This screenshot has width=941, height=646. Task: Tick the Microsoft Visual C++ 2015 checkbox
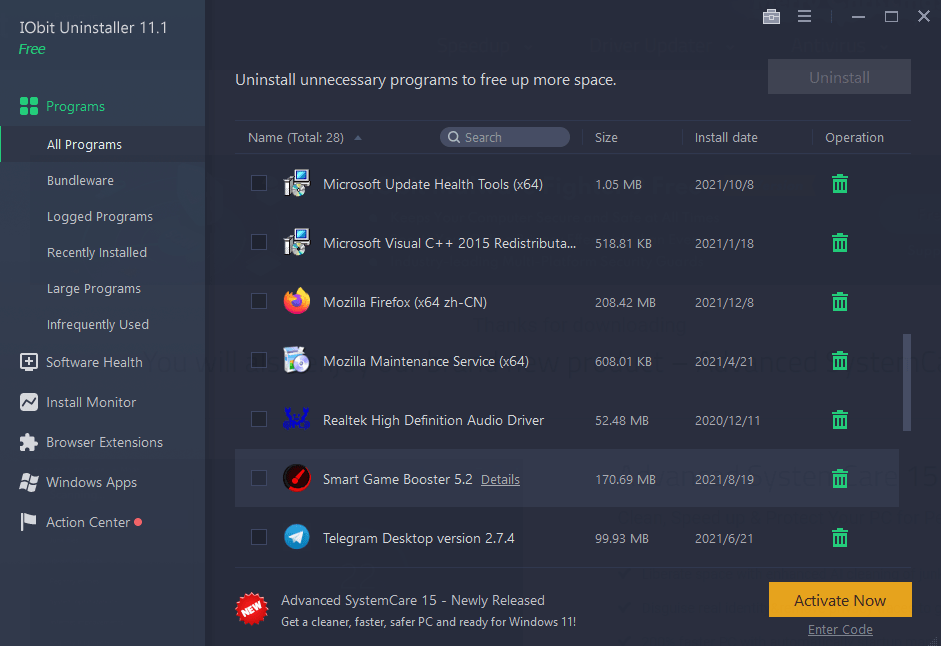click(x=259, y=242)
